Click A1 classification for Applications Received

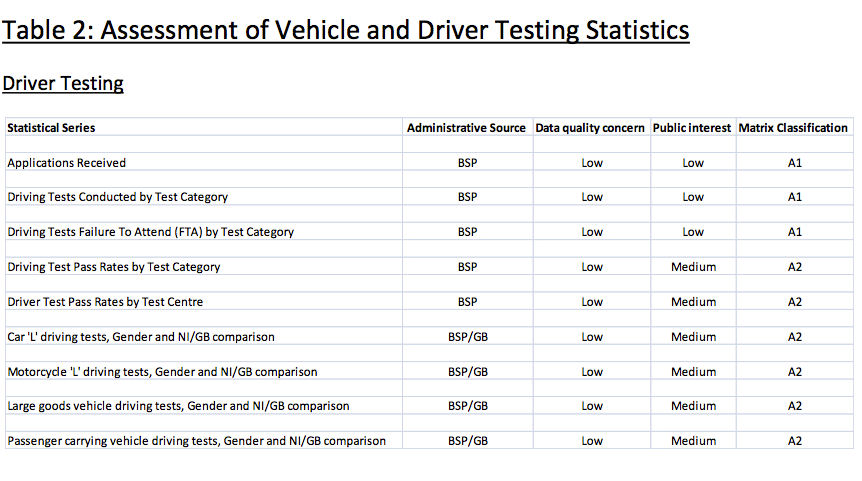coord(795,163)
